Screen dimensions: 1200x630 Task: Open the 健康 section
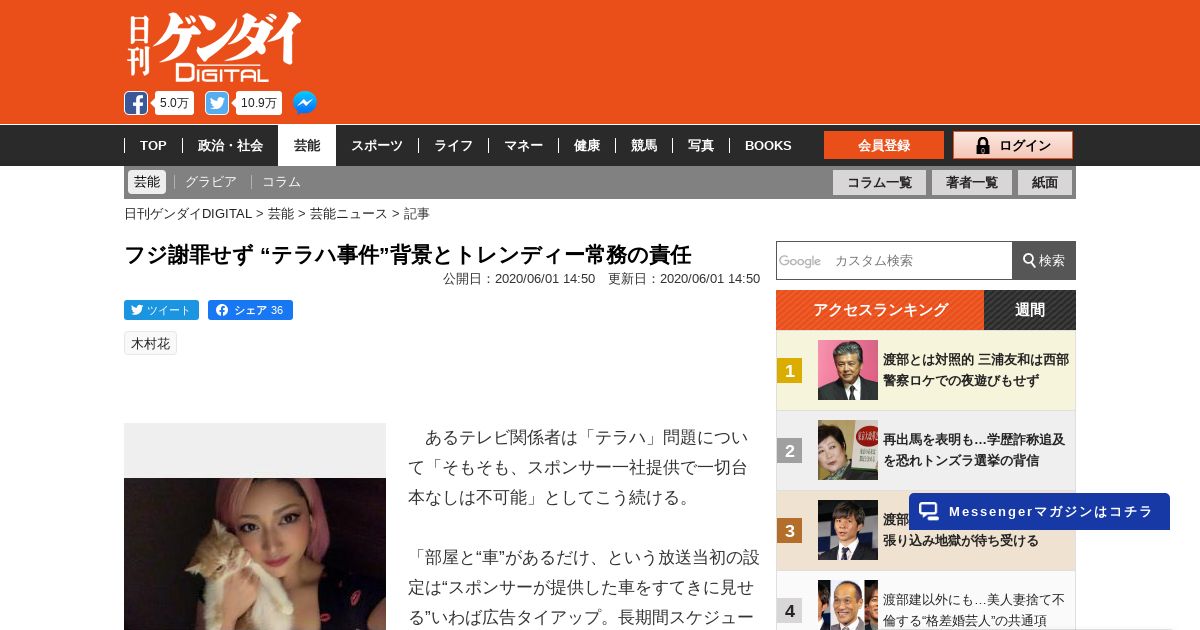587,146
